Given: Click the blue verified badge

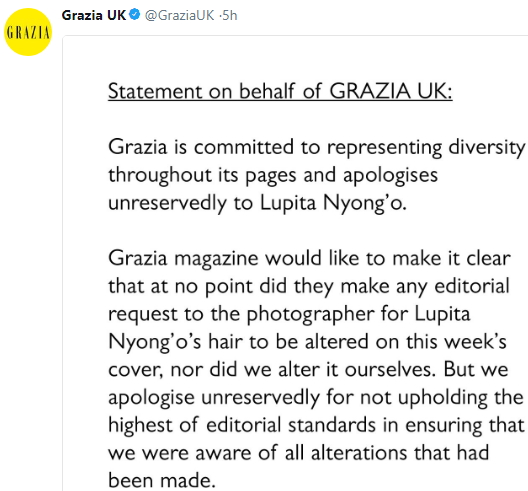Looking at the screenshot, I should point(135,15).
